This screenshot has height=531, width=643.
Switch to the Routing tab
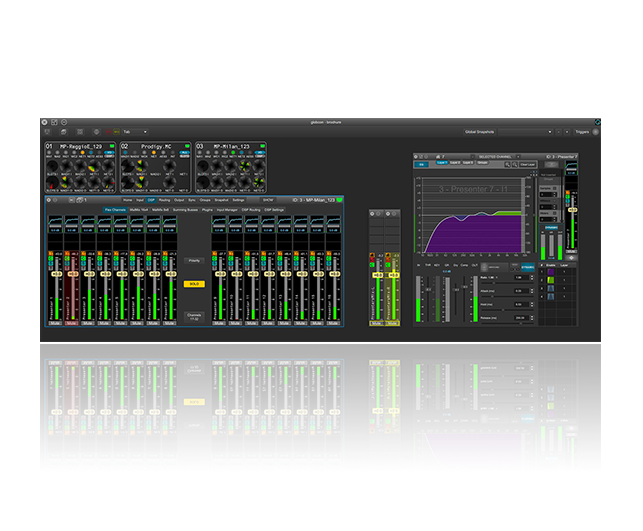(x=164, y=200)
